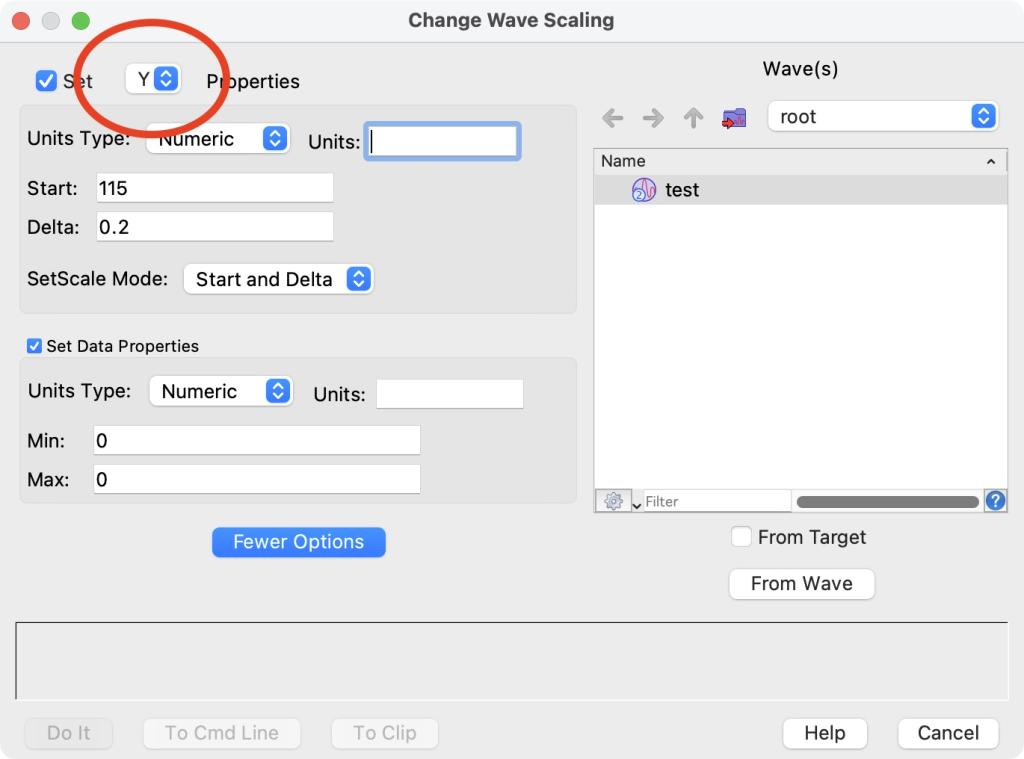The width and height of the screenshot is (1024, 759).
Task: Go forward in data folder browser
Action: click(653, 118)
